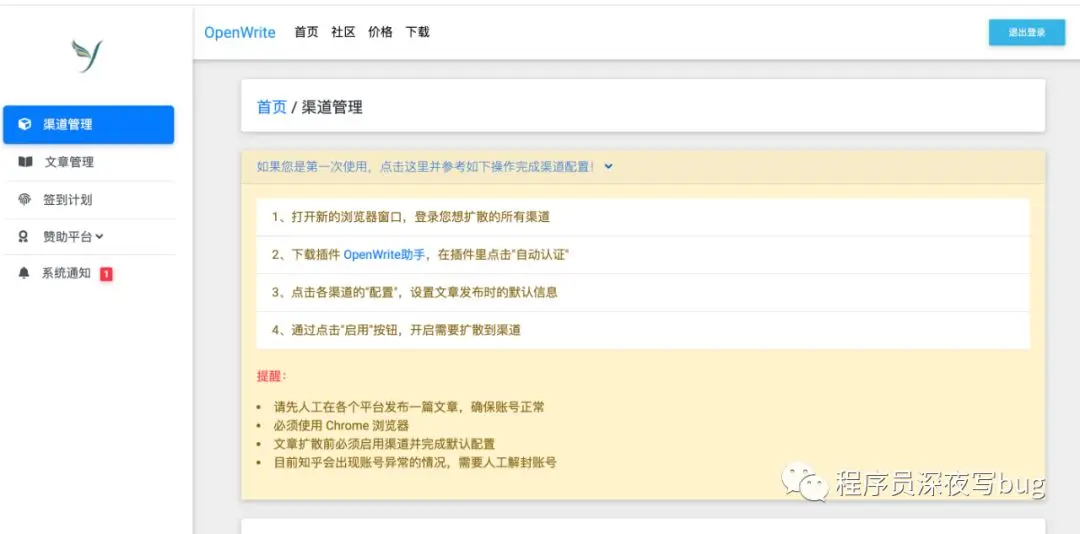Click the 如果您是第一次使用 help header text

point(426,167)
